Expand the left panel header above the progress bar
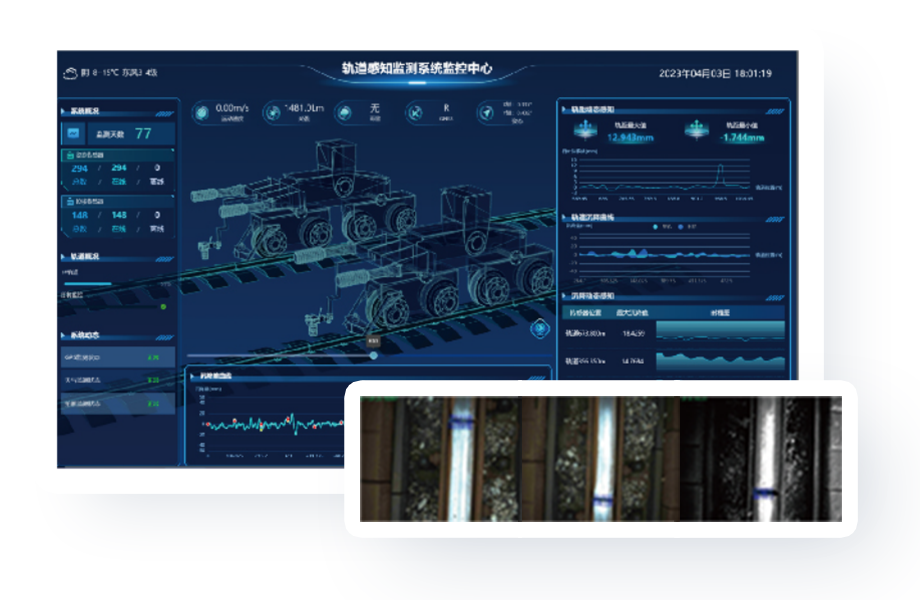This screenshot has height=600, width=920. [117, 257]
